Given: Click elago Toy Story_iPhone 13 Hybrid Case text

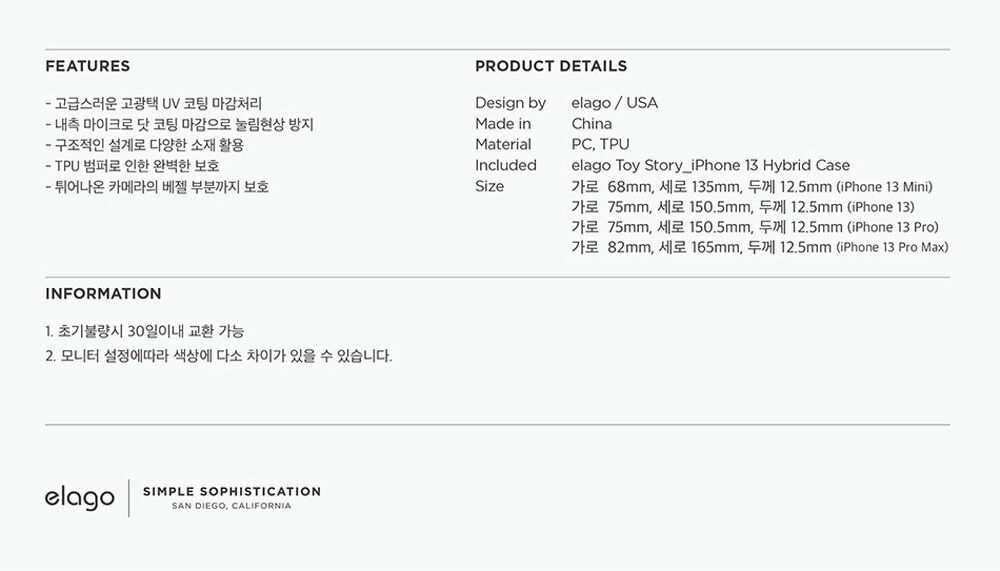Looking at the screenshot, I should (710, 165).
